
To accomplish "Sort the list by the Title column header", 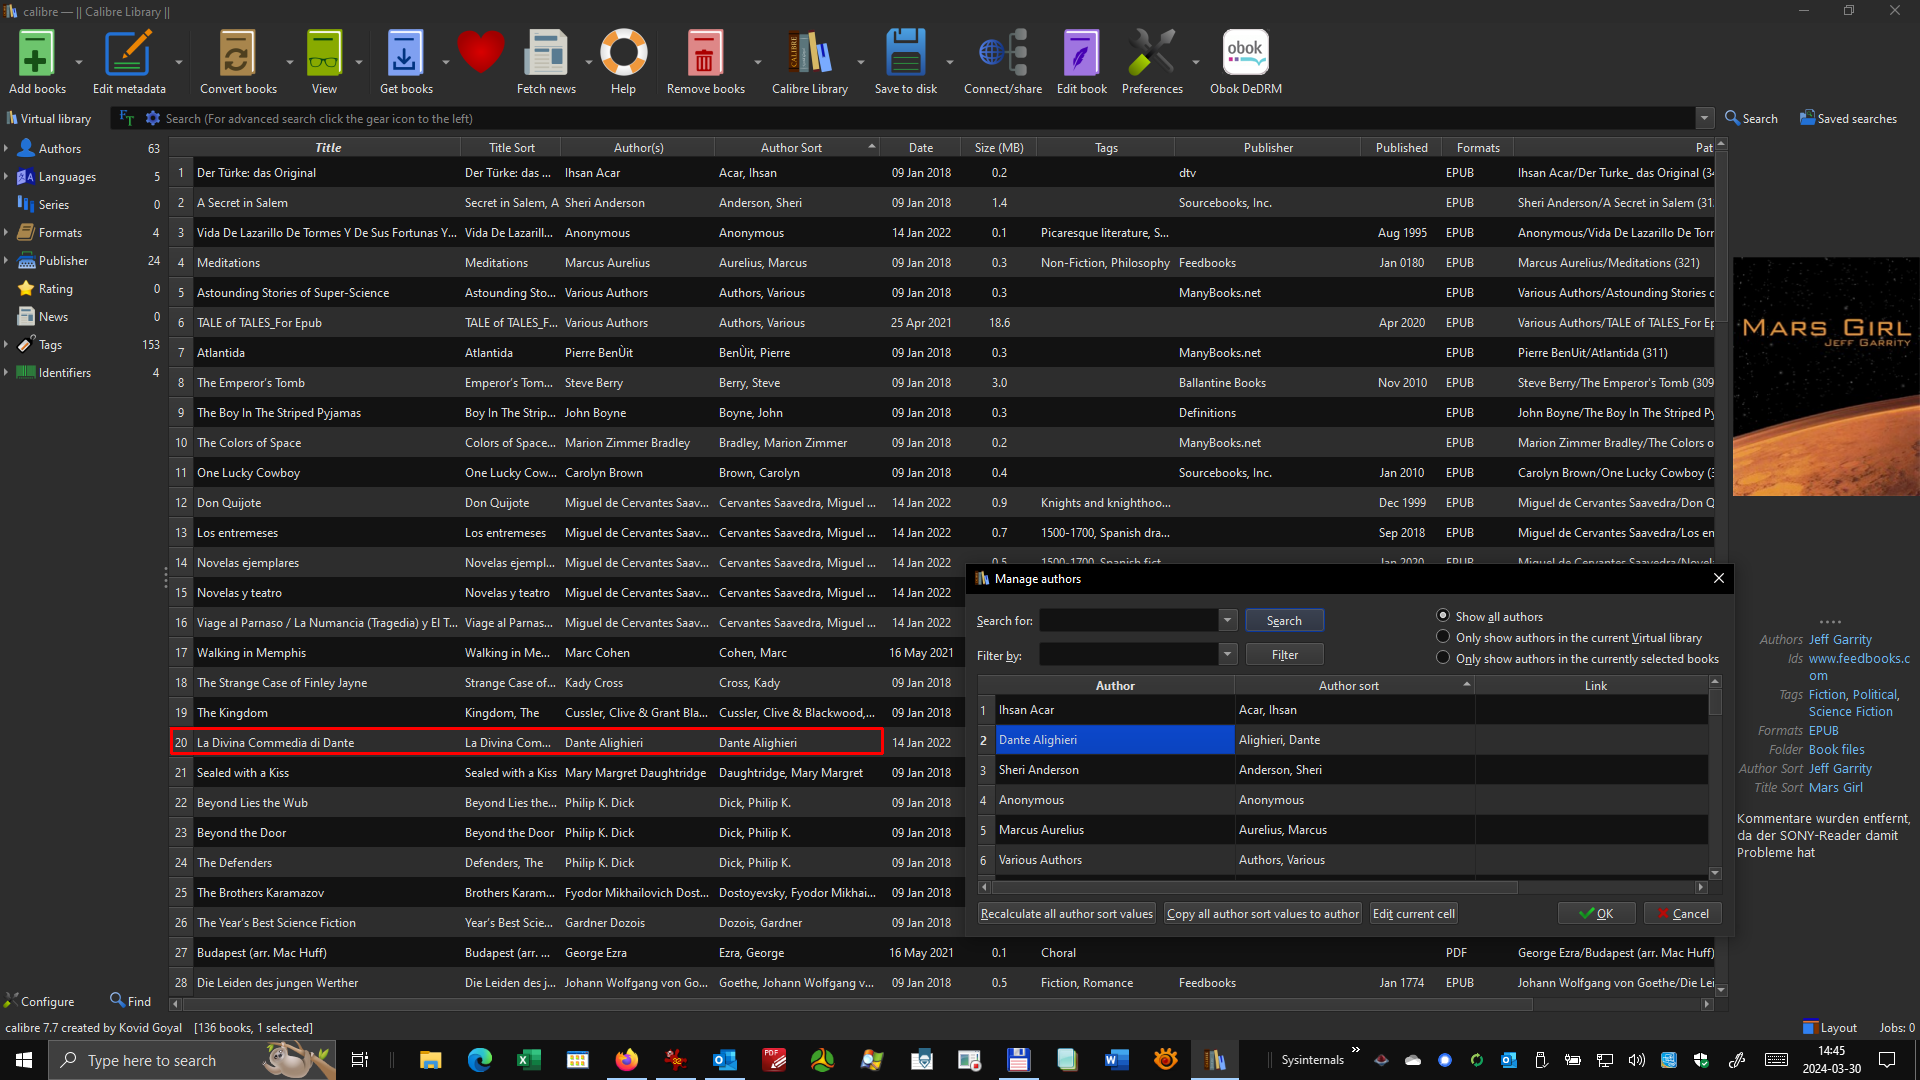I will 328,147.
